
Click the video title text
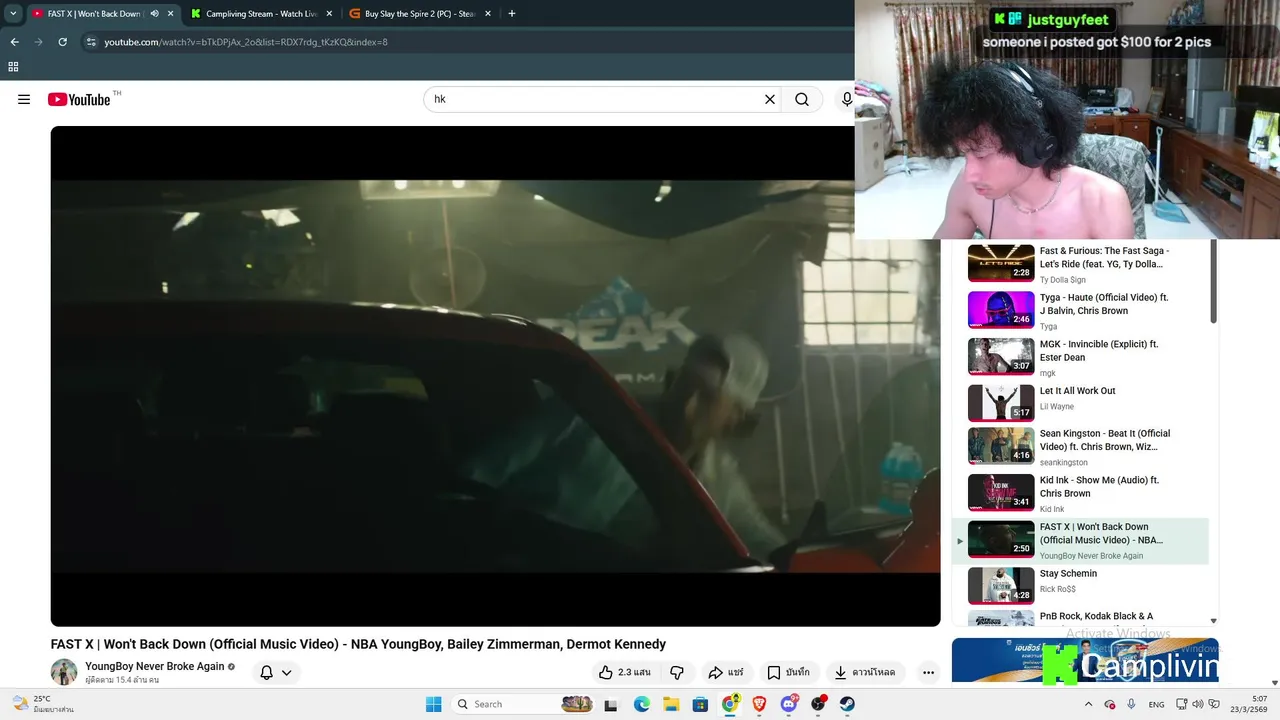358,644
